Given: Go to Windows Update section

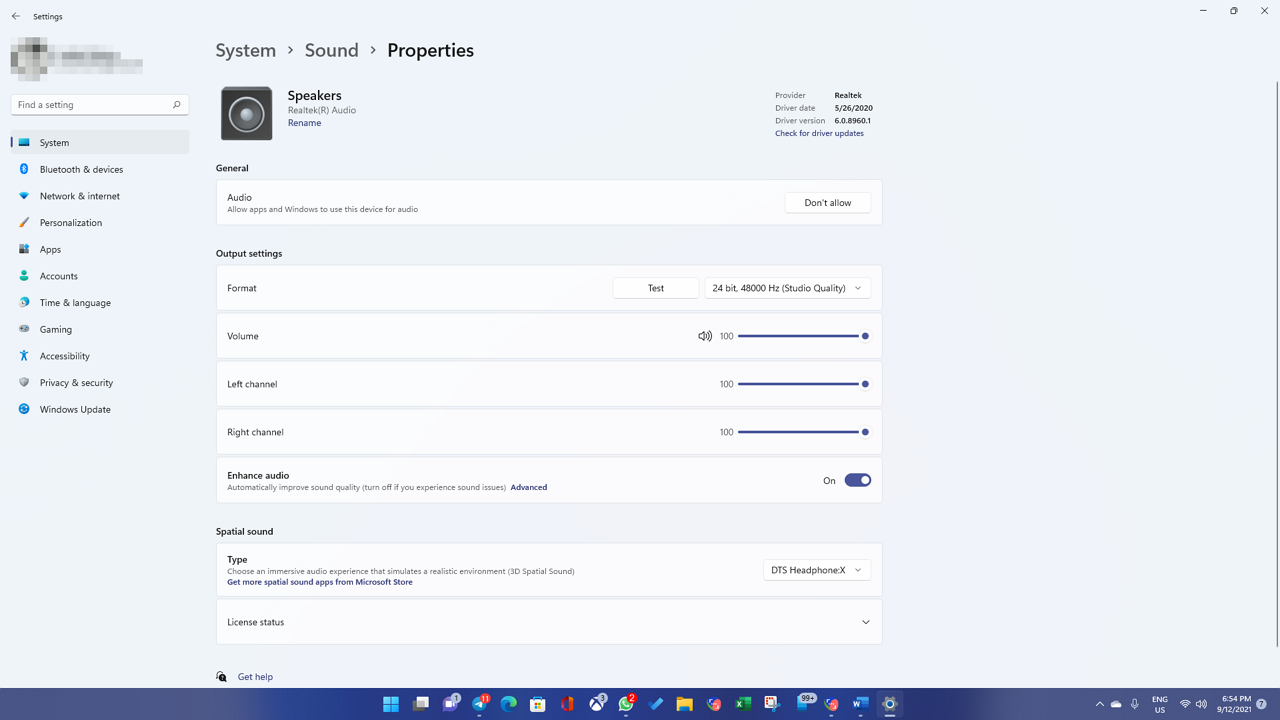Looking at the screenshot, I should coord(75,409).
